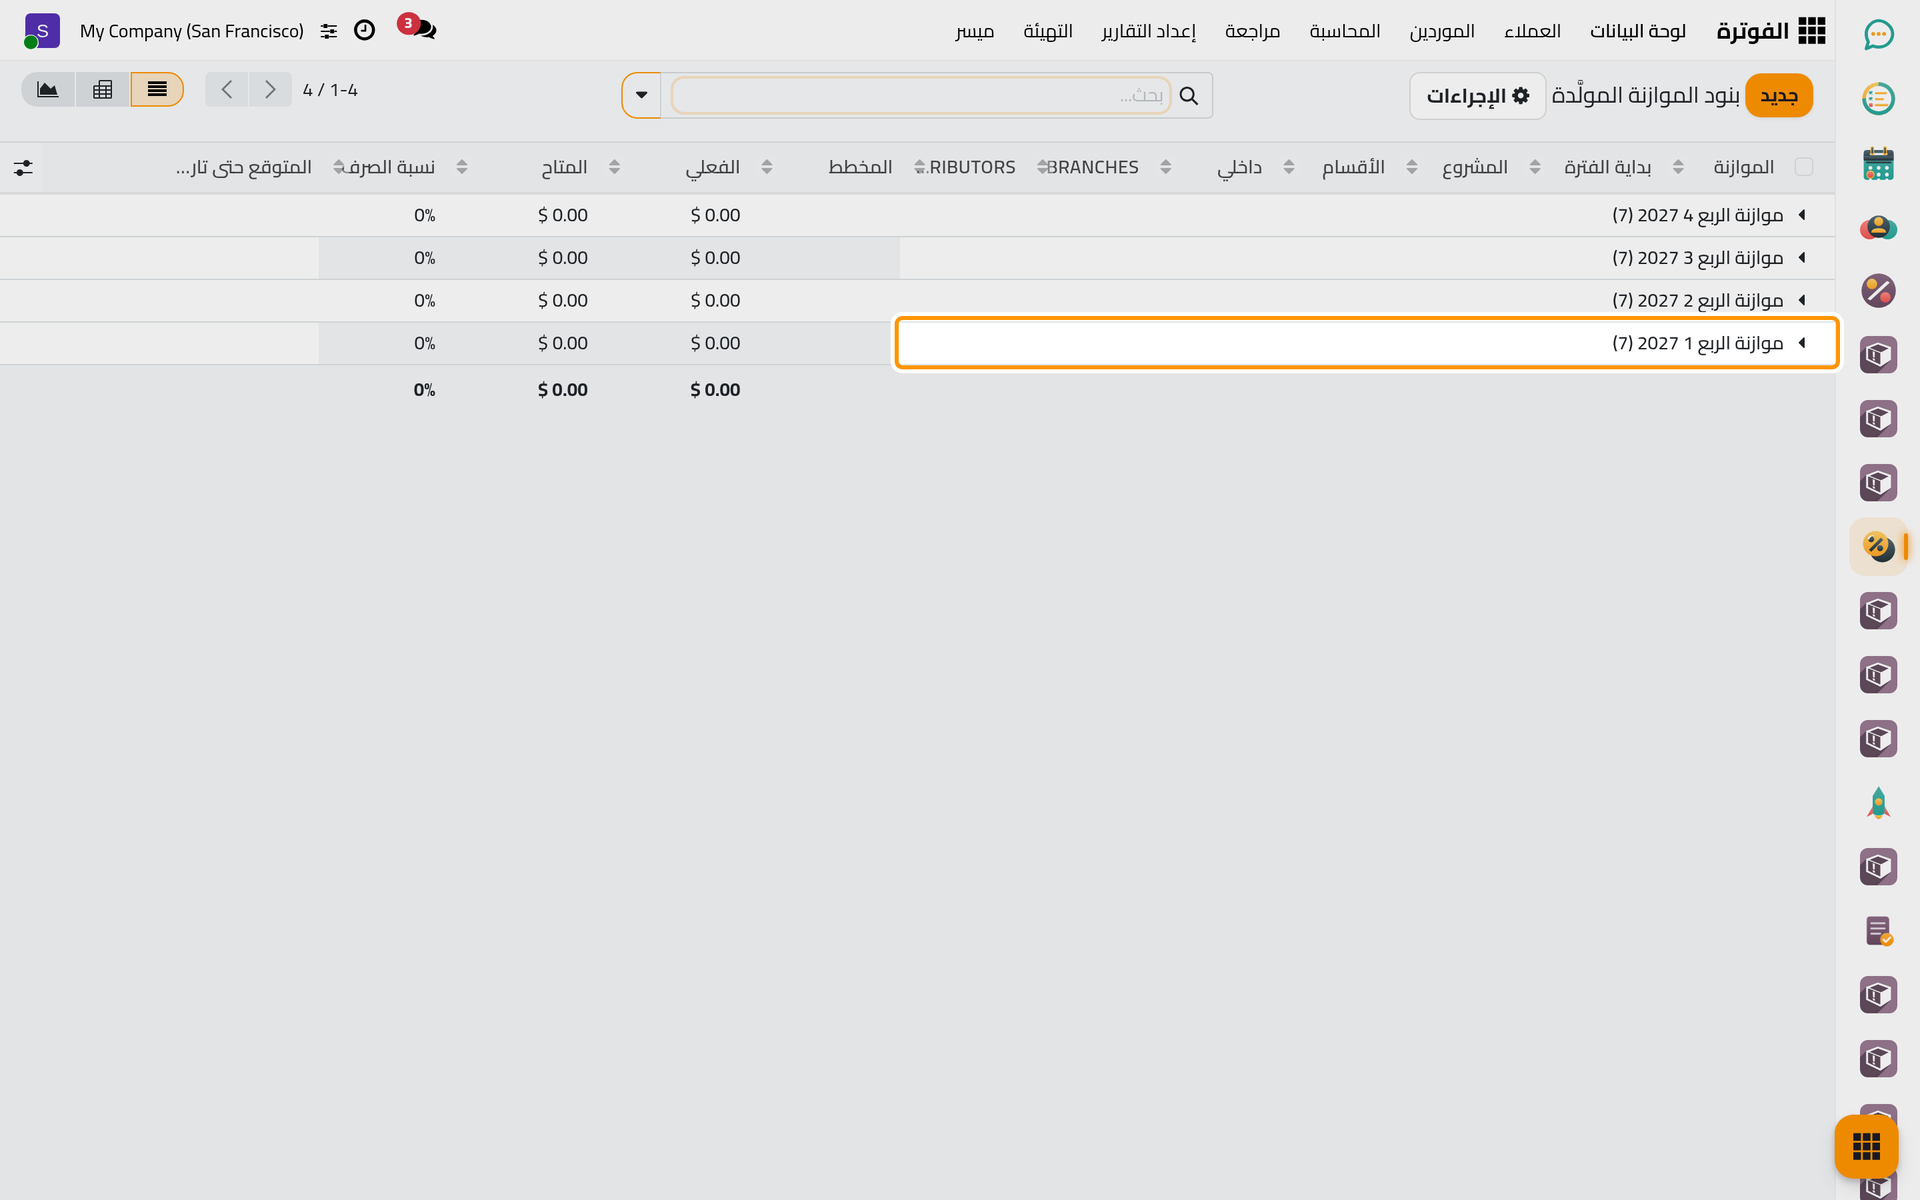
Task: Switch to pivot table view
Action: click(103, 89)
